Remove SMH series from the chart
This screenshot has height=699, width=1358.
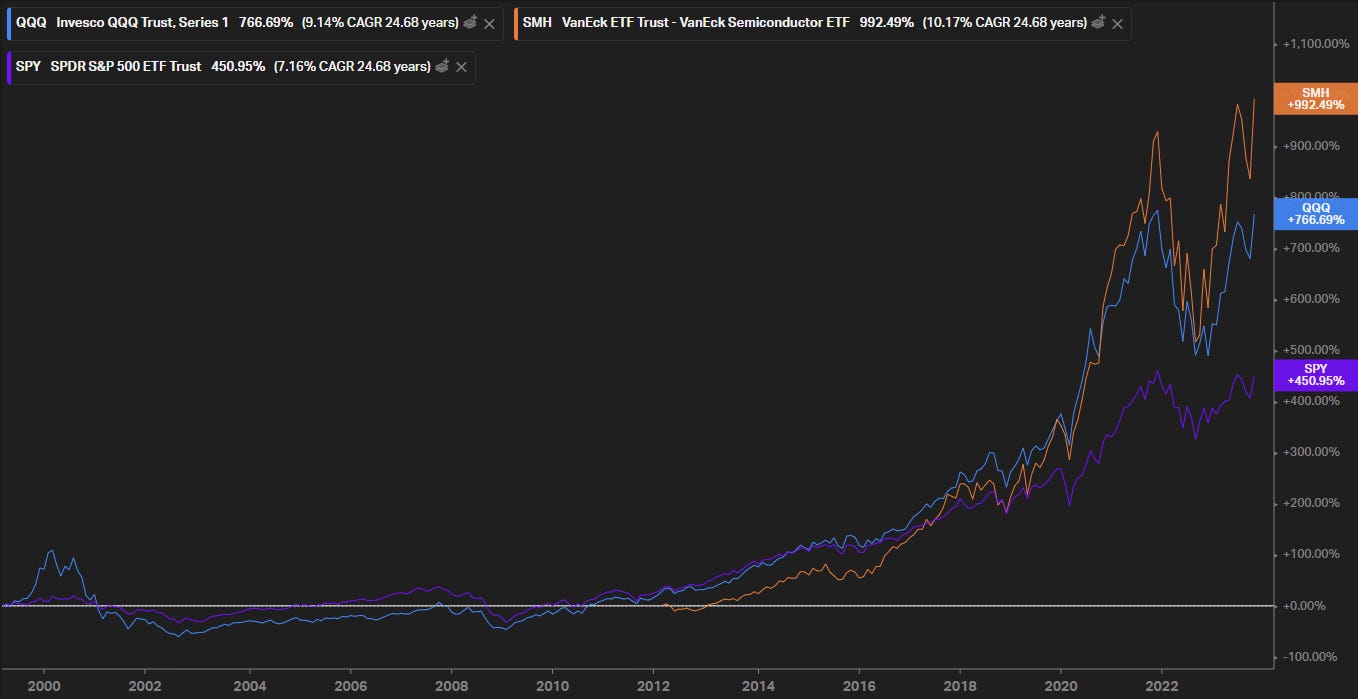(x=1117, y=22)
